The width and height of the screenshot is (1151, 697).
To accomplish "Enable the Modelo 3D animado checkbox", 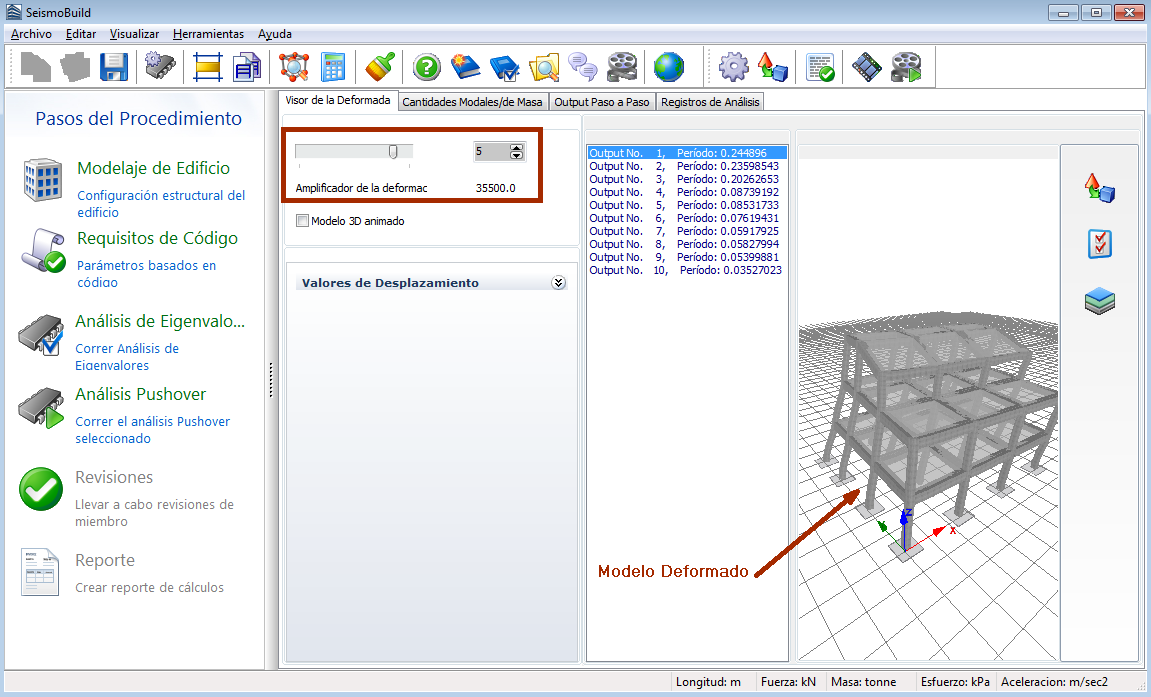I will tap(303, 221).
